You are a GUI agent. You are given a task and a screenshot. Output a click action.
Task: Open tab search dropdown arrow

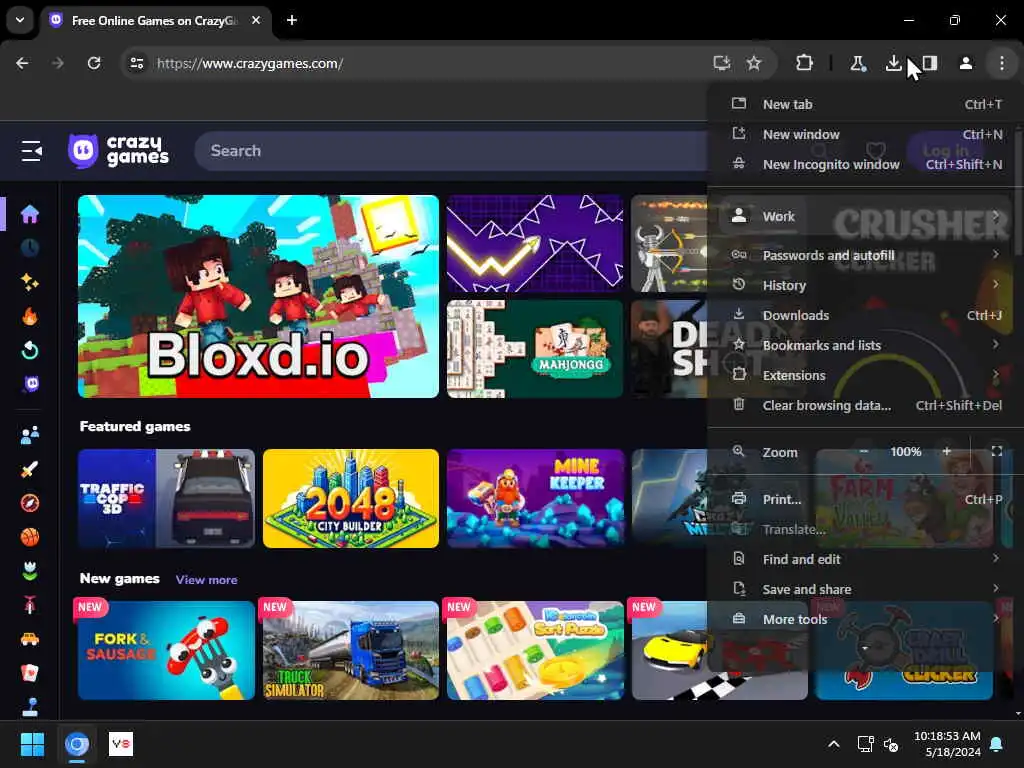coord(20,20)
